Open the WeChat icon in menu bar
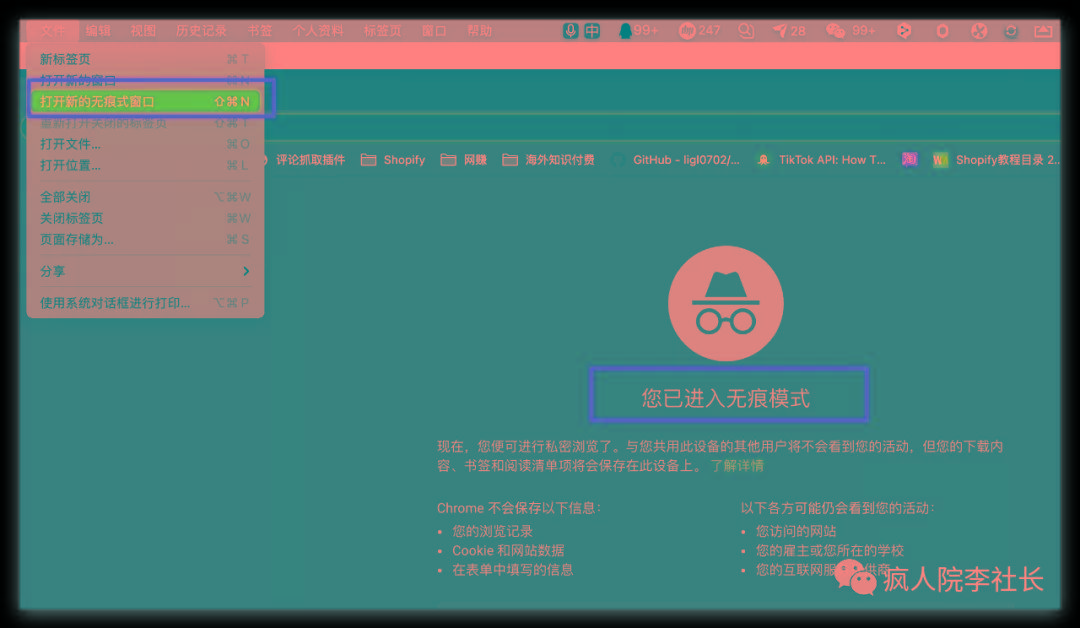The image size is (1080, 628). (x=836, y=31)
